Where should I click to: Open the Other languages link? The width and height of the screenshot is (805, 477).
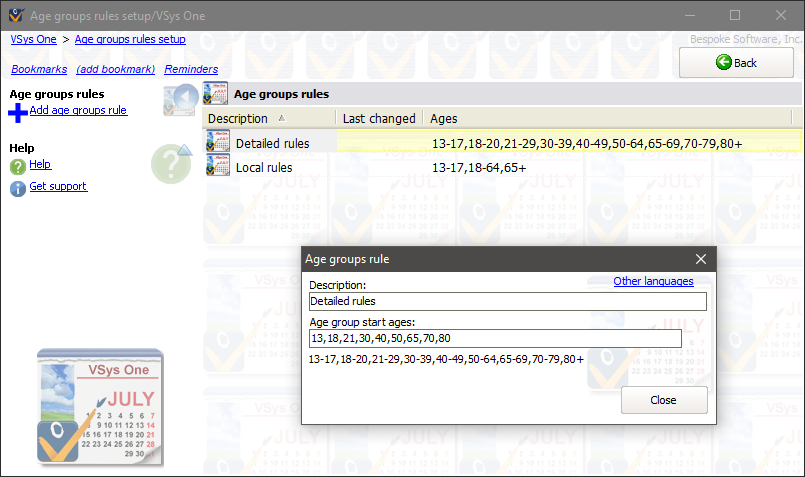(653, 281)
